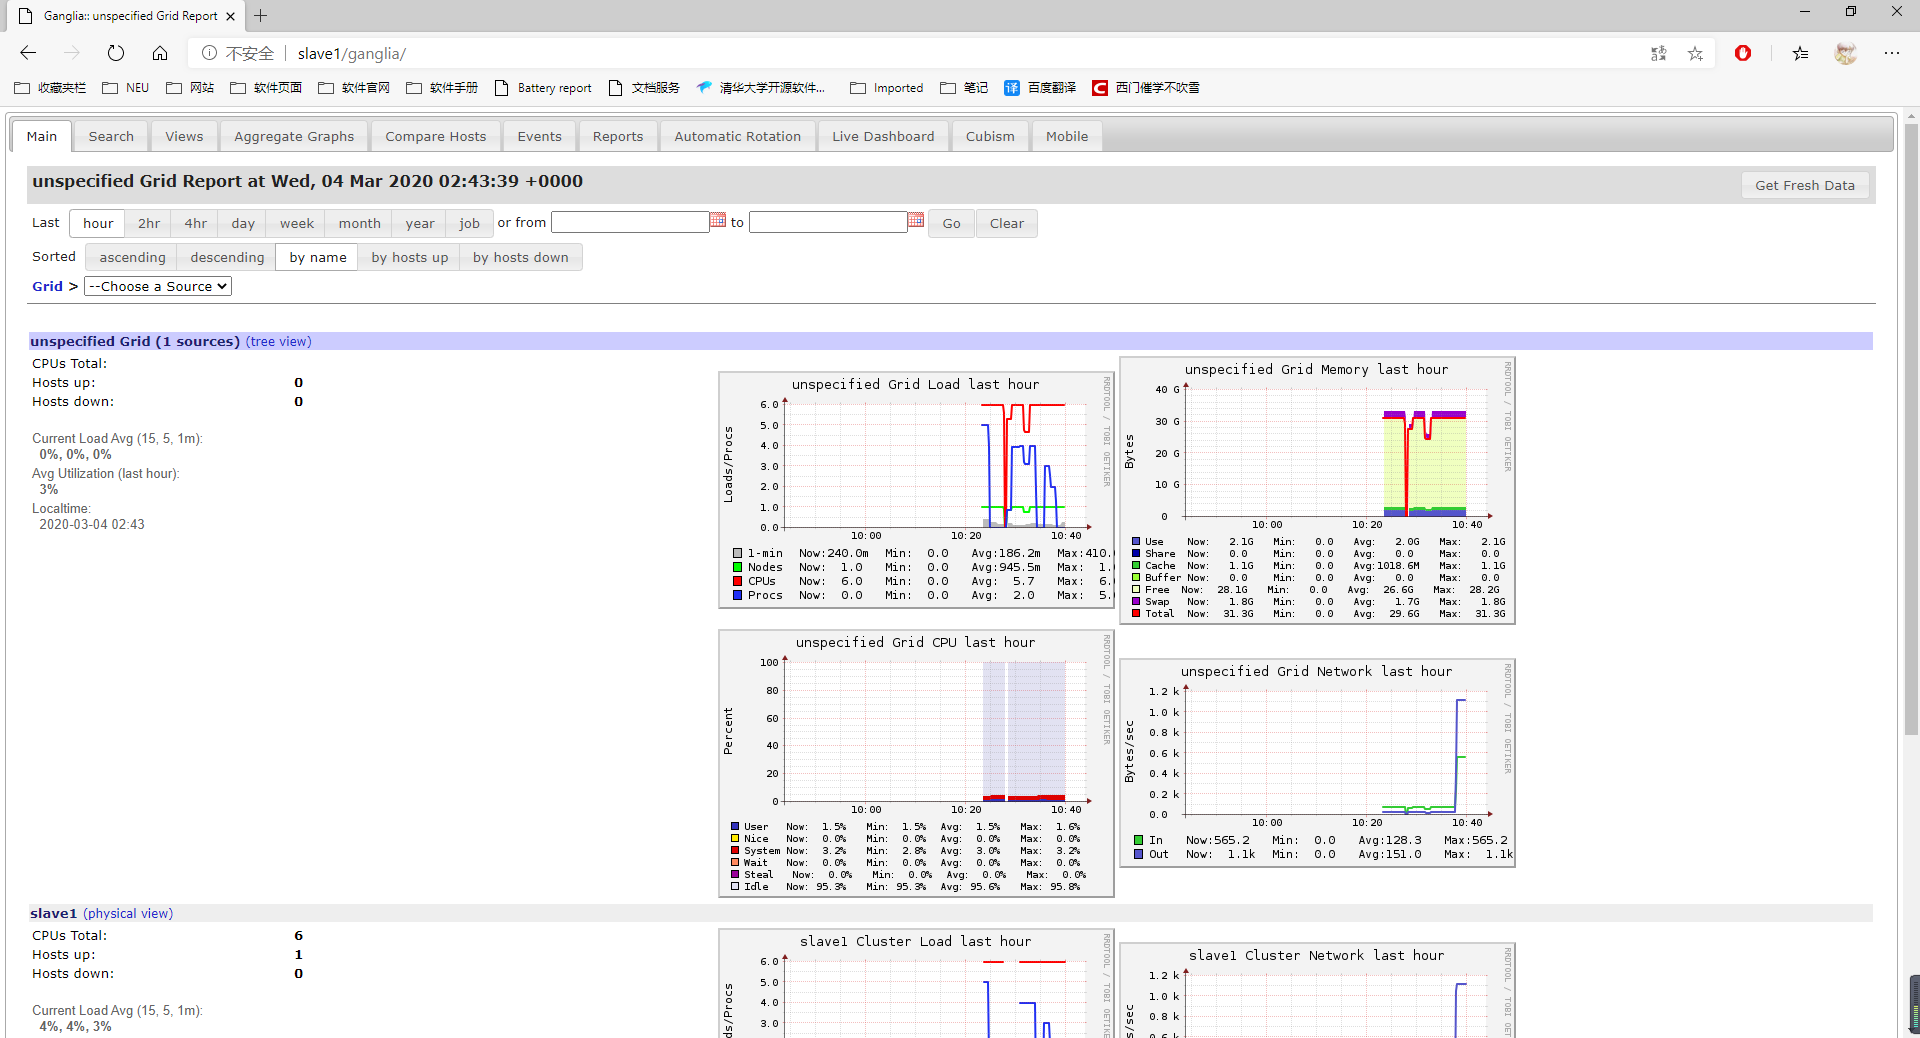Click the Go button
Image resolution: width=1920 pixels, height=1038 pixels.
click(x=951, y=223)
